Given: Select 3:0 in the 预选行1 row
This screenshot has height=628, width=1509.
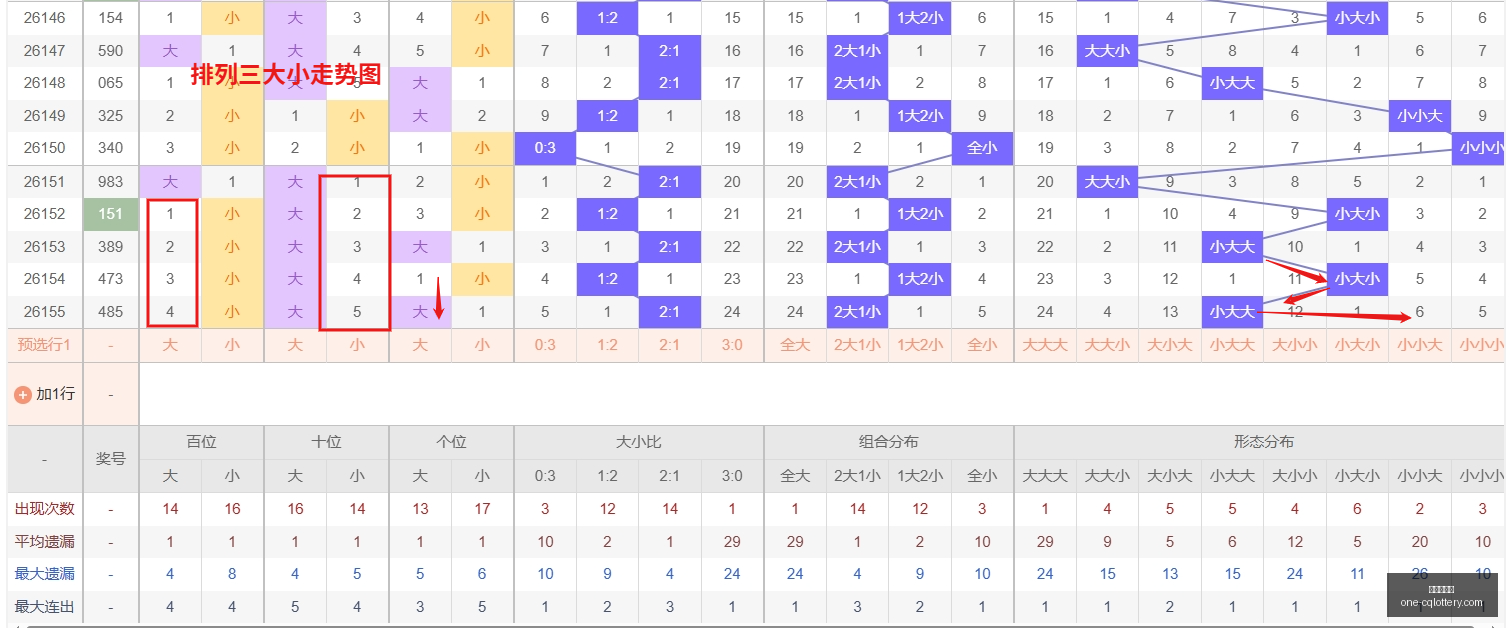Looking at the screenshot, I should coord(732,345).
